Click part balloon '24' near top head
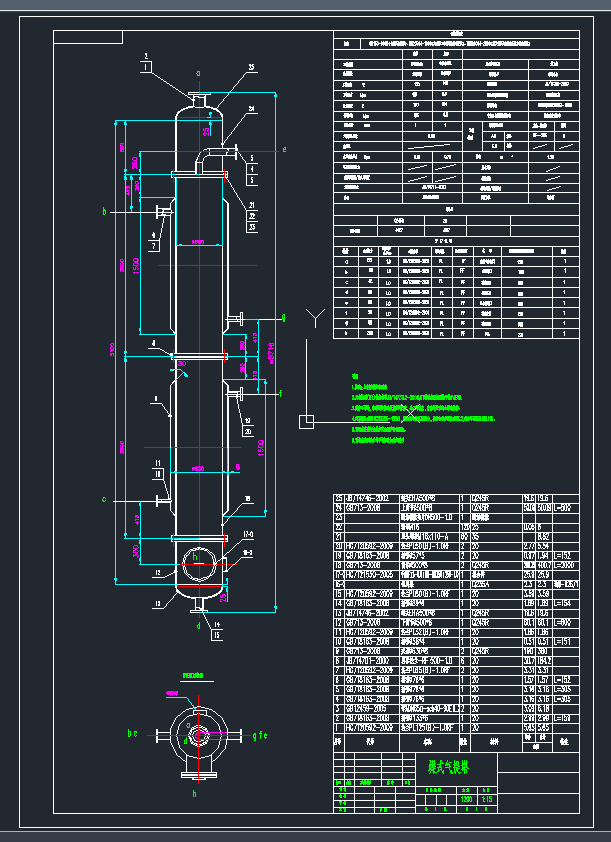This screenshot has width=611, height=842. coord(251,108)
